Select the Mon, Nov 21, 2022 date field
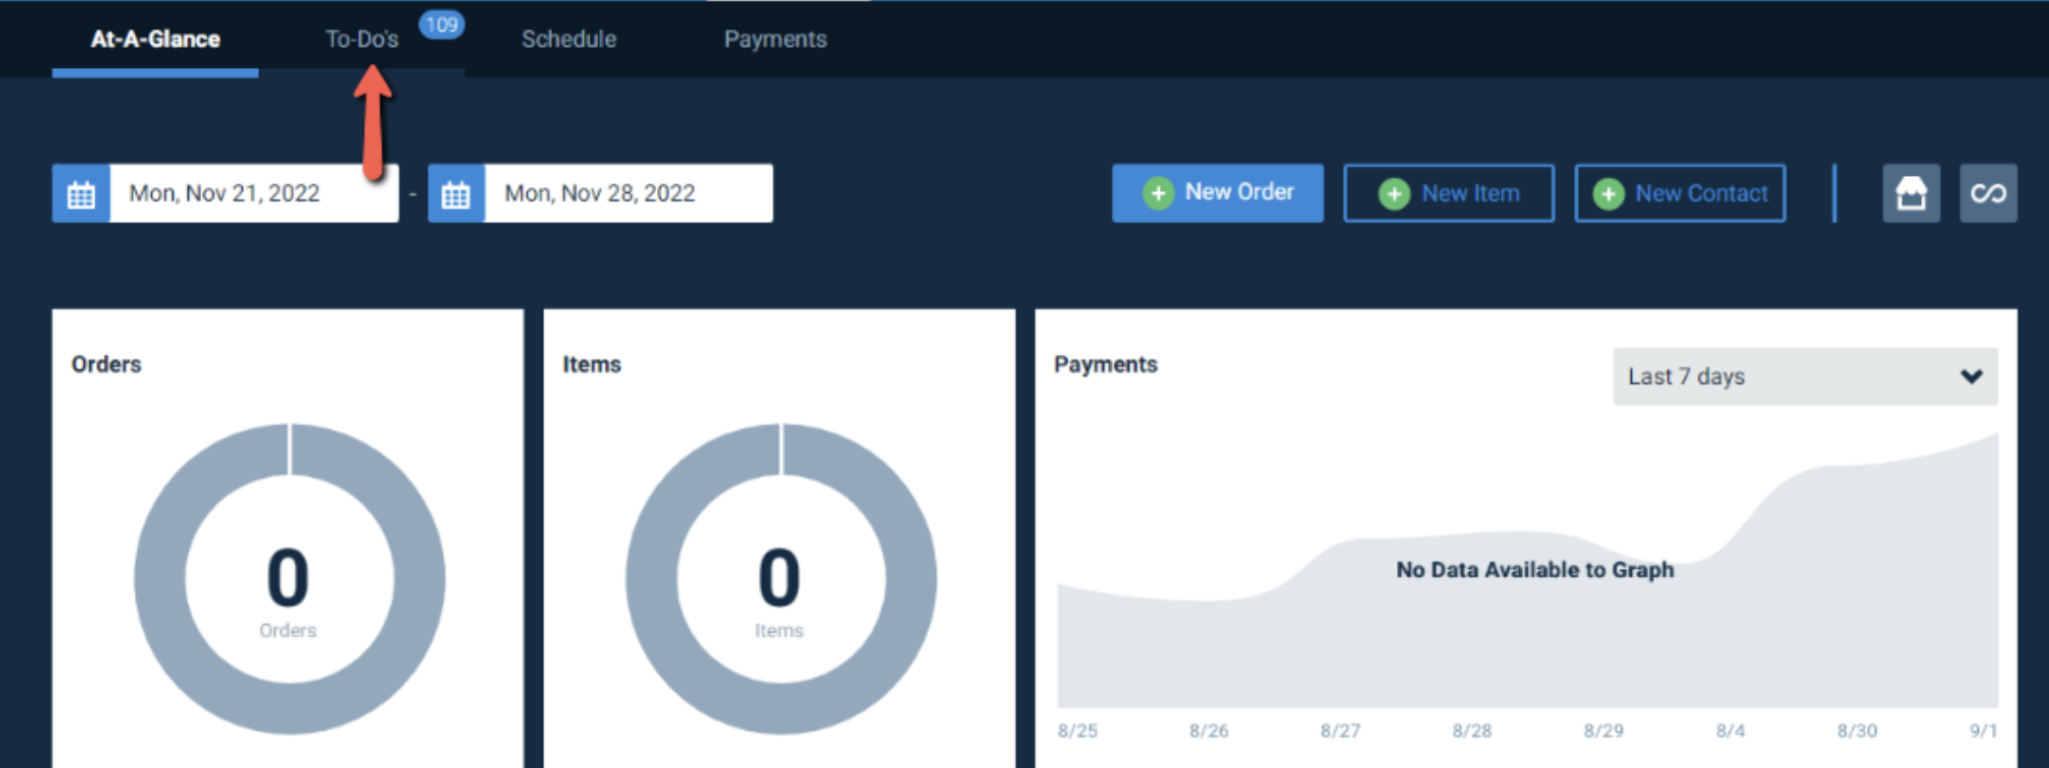Viewport: 2049px width, 768px height. [x=254, y=193]
